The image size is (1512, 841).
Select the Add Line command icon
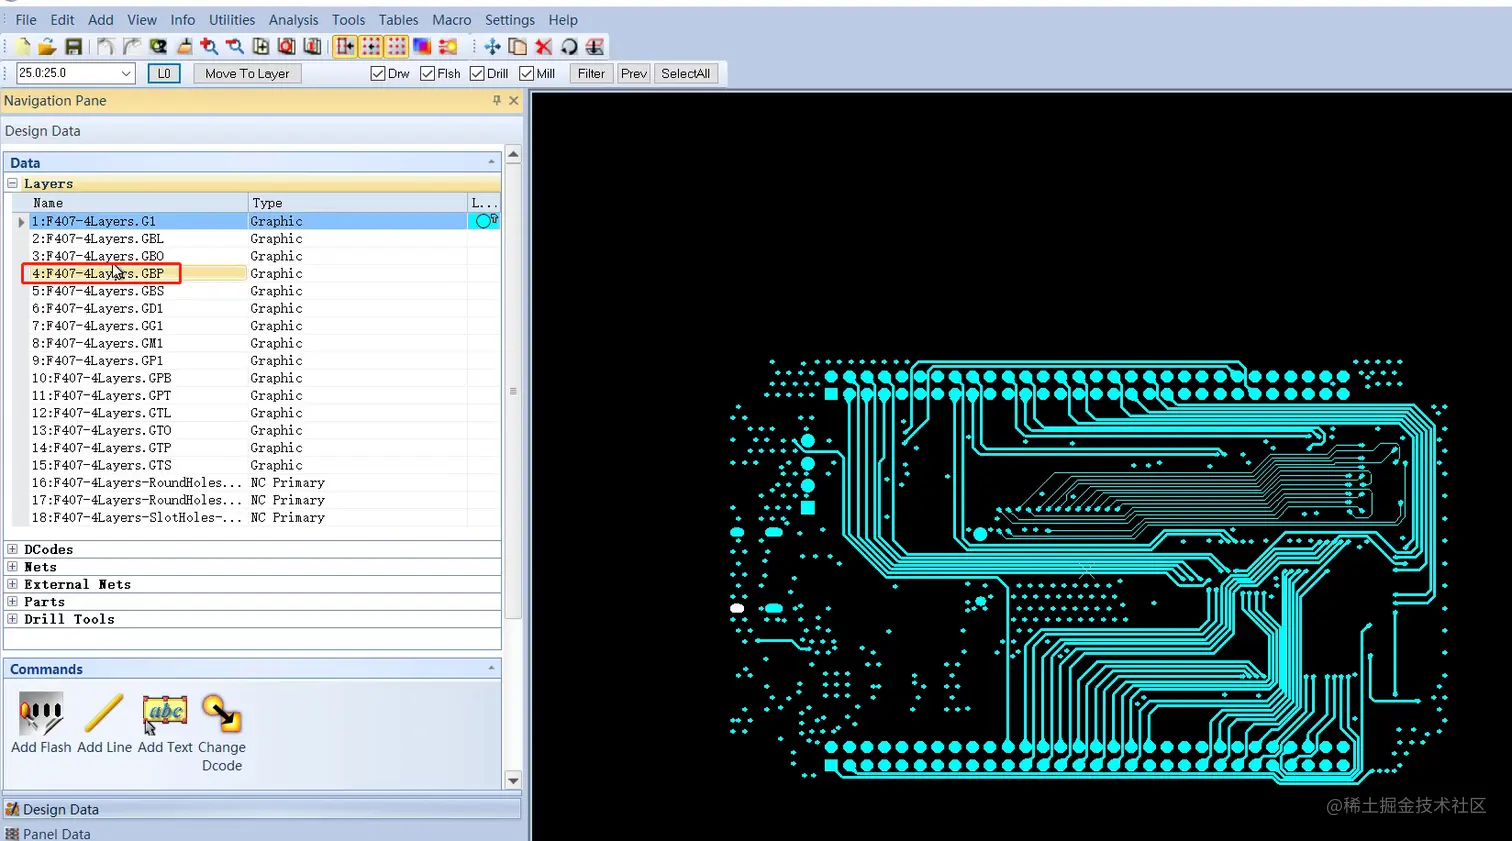(x=104, y=714)
